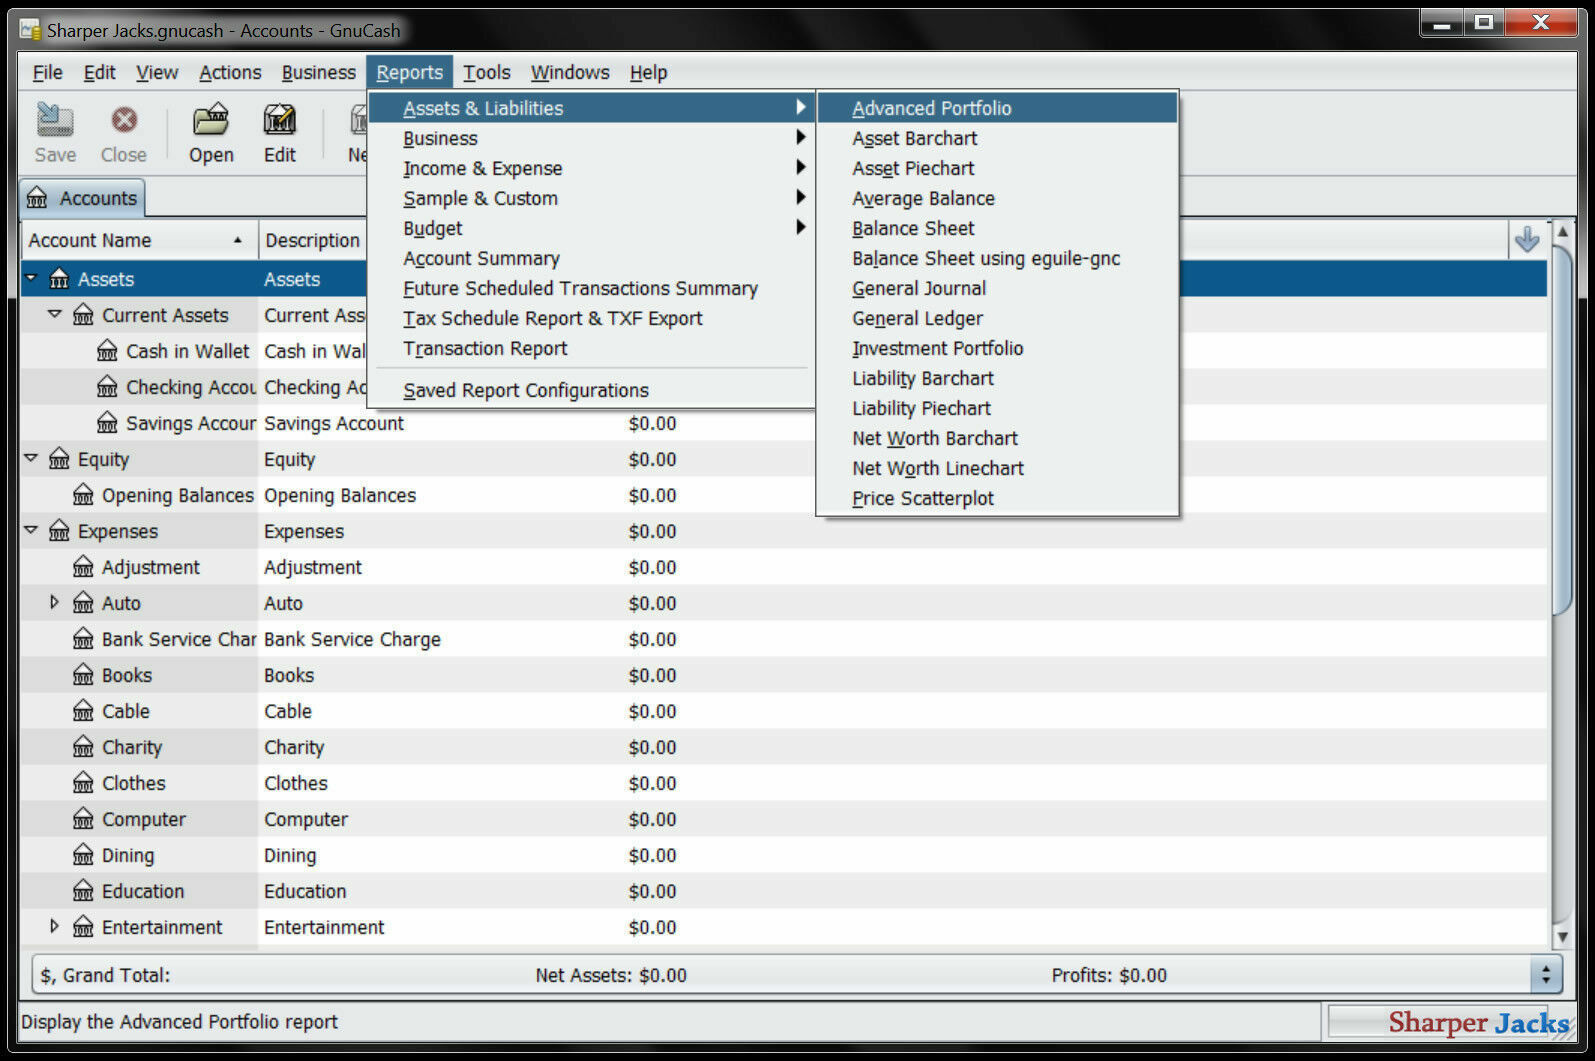Image resolution: width=1595 pixels, height=1061 pixels.
Task: Open the Business reports submenu
Action: pos(591,138)
